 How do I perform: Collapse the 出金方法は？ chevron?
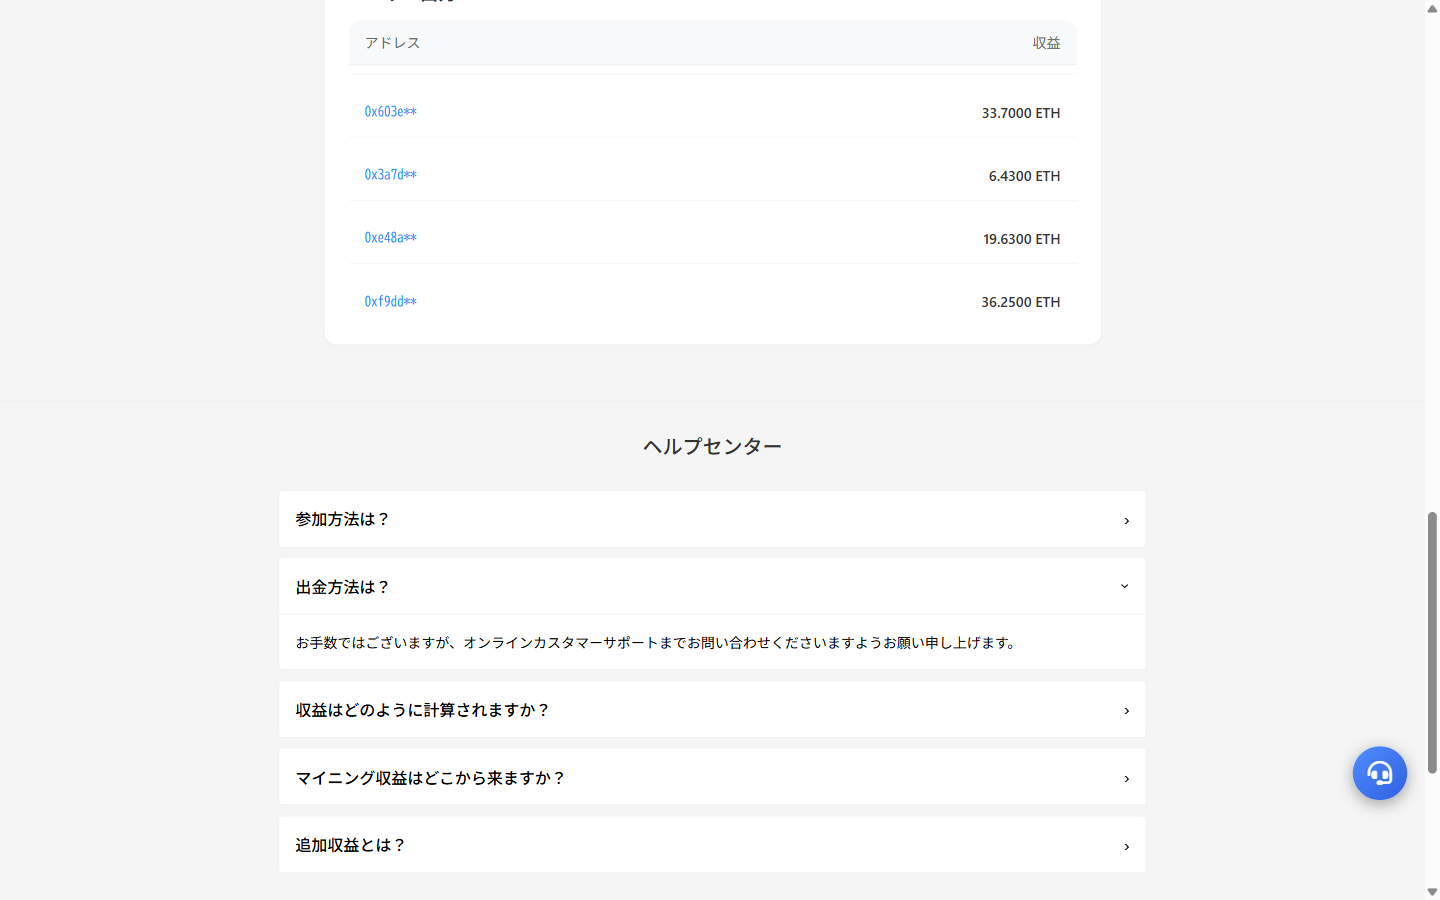pyautogui.click(x=1125, y=587)
